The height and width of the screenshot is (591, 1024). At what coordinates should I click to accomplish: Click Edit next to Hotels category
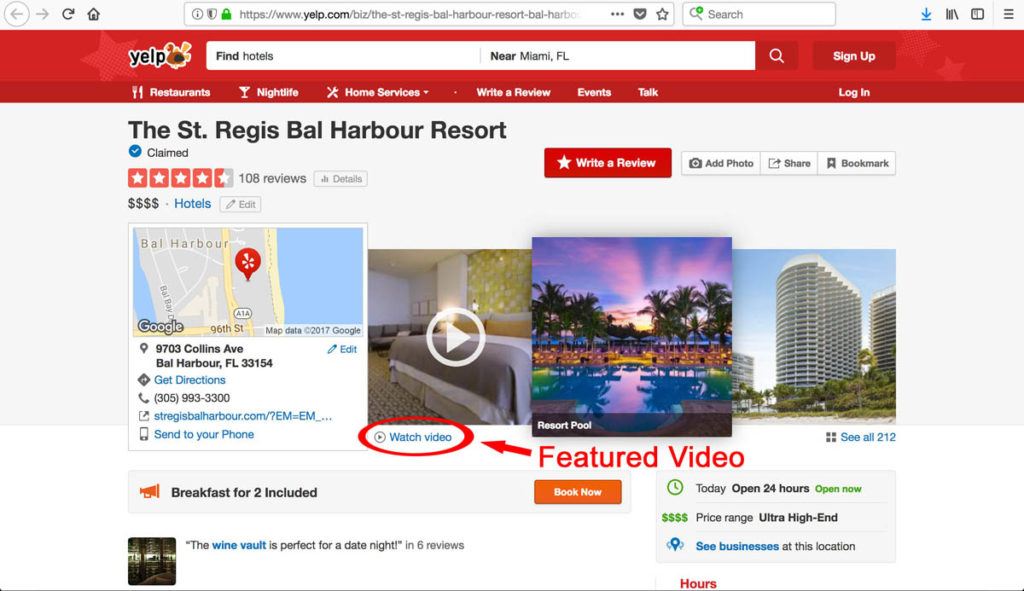240,204
